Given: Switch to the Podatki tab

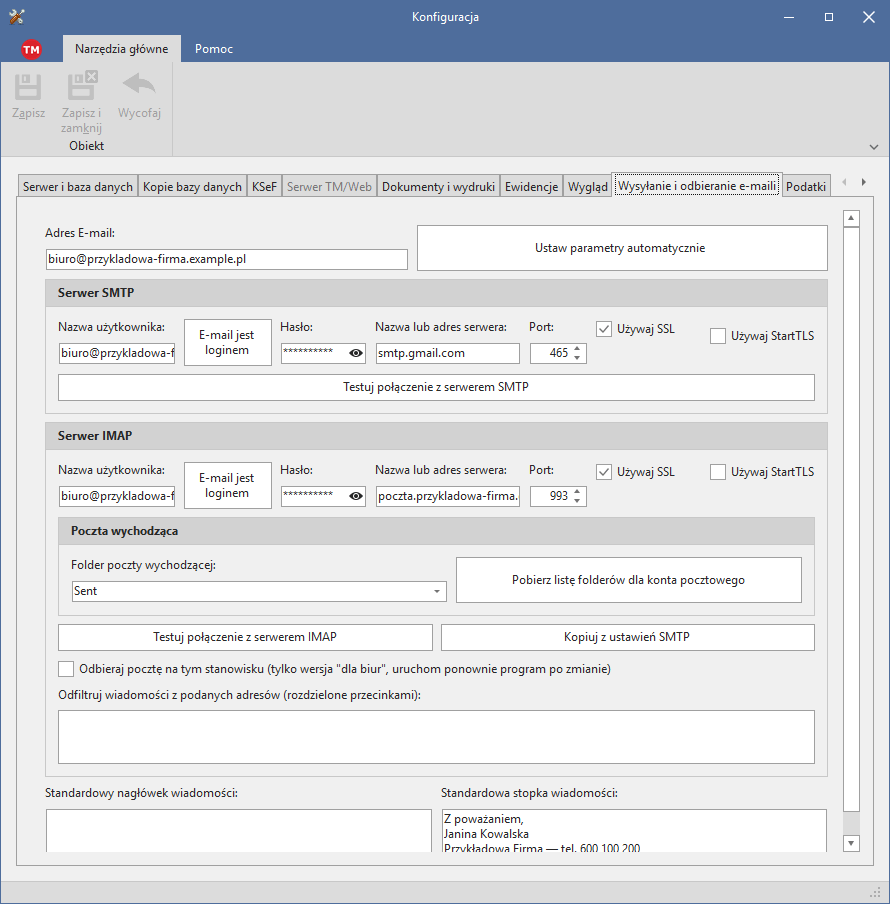Looking at the screenshot, I should coord(806,186).
